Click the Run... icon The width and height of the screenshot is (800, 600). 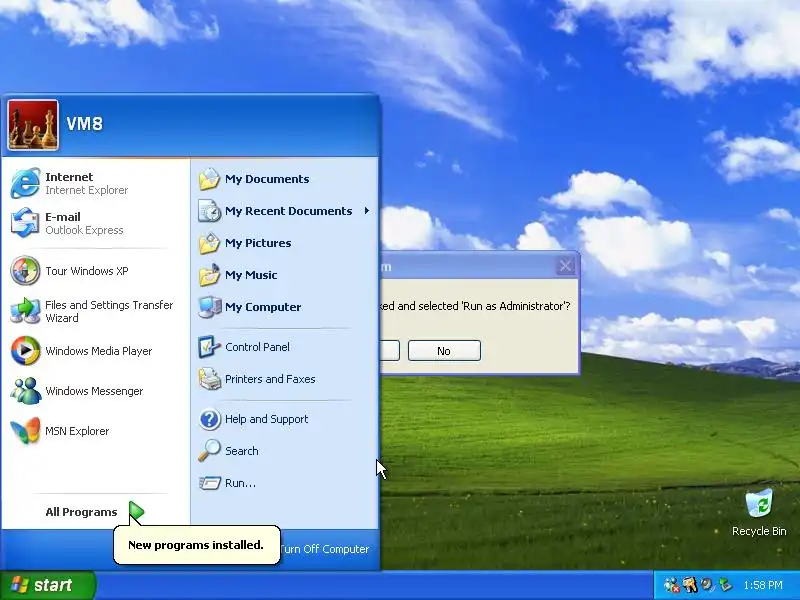209,483
